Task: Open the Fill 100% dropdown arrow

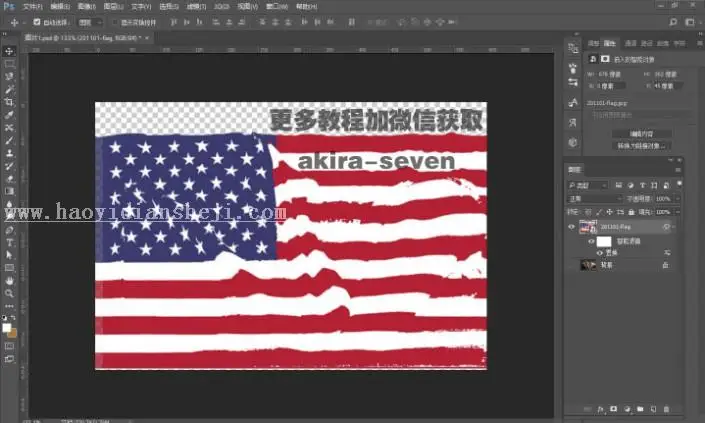Action: [x=677, y=212]
